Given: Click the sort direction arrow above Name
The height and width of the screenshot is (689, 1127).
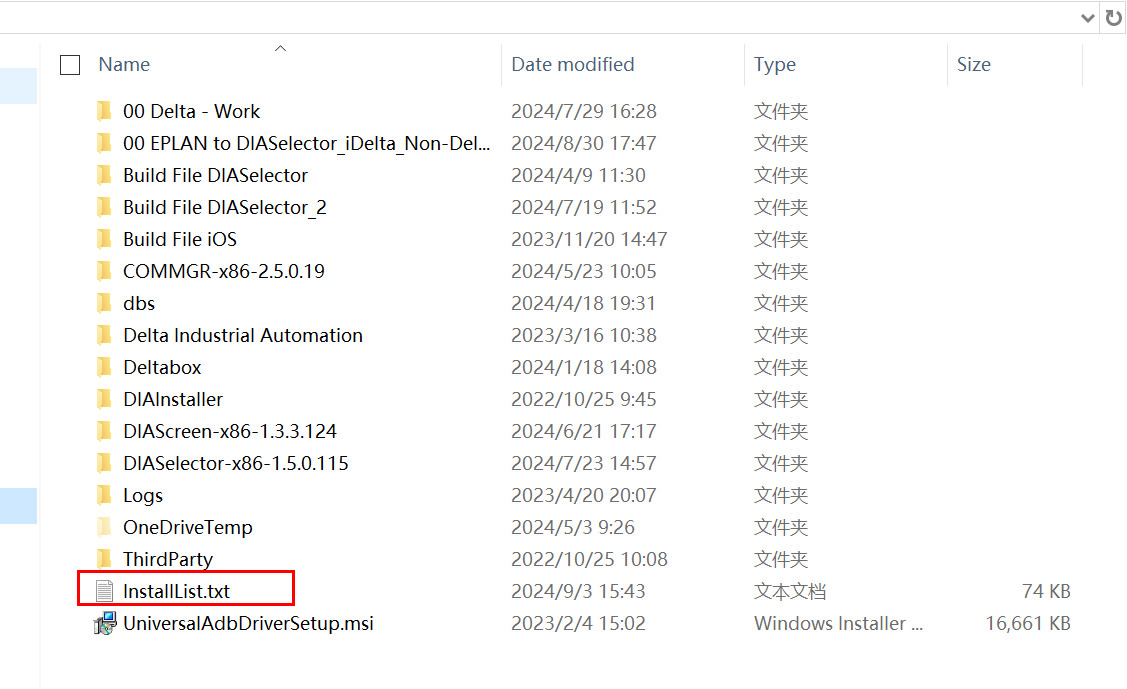Looking at the screenshot, I should click(x=281, y=47).
